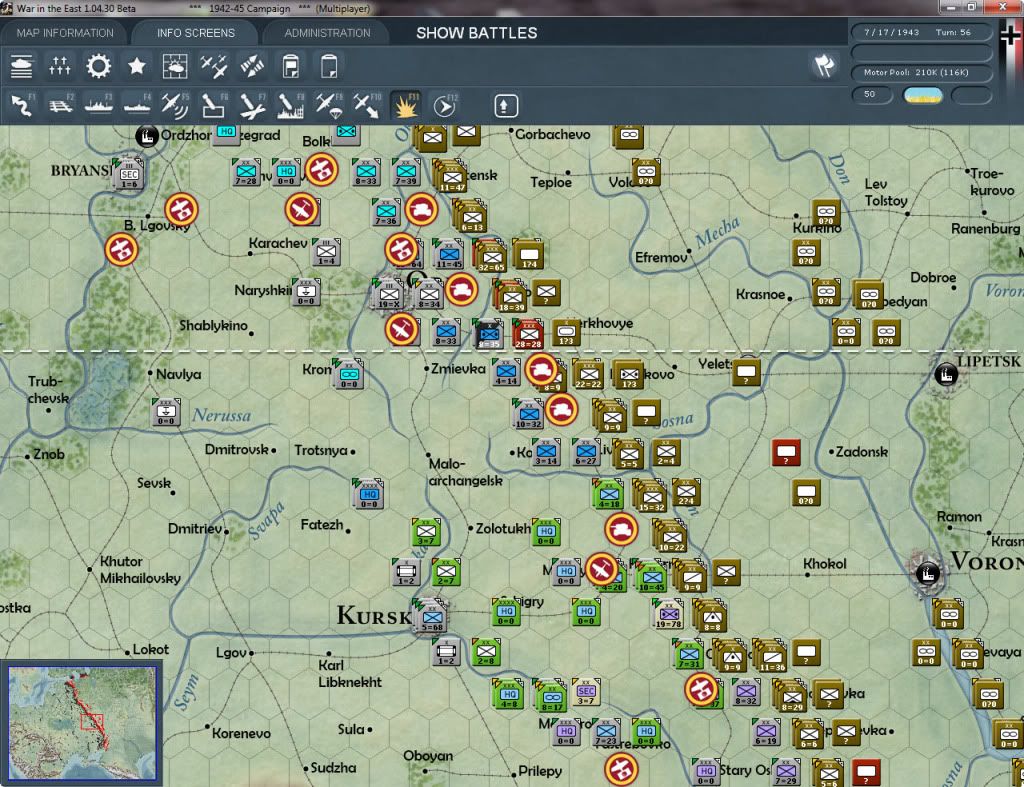Select the 11=36 Soviet unit stack
The width and height of the screenshot is (1024, 787).
pyautogui.click(x=771, y=656)
